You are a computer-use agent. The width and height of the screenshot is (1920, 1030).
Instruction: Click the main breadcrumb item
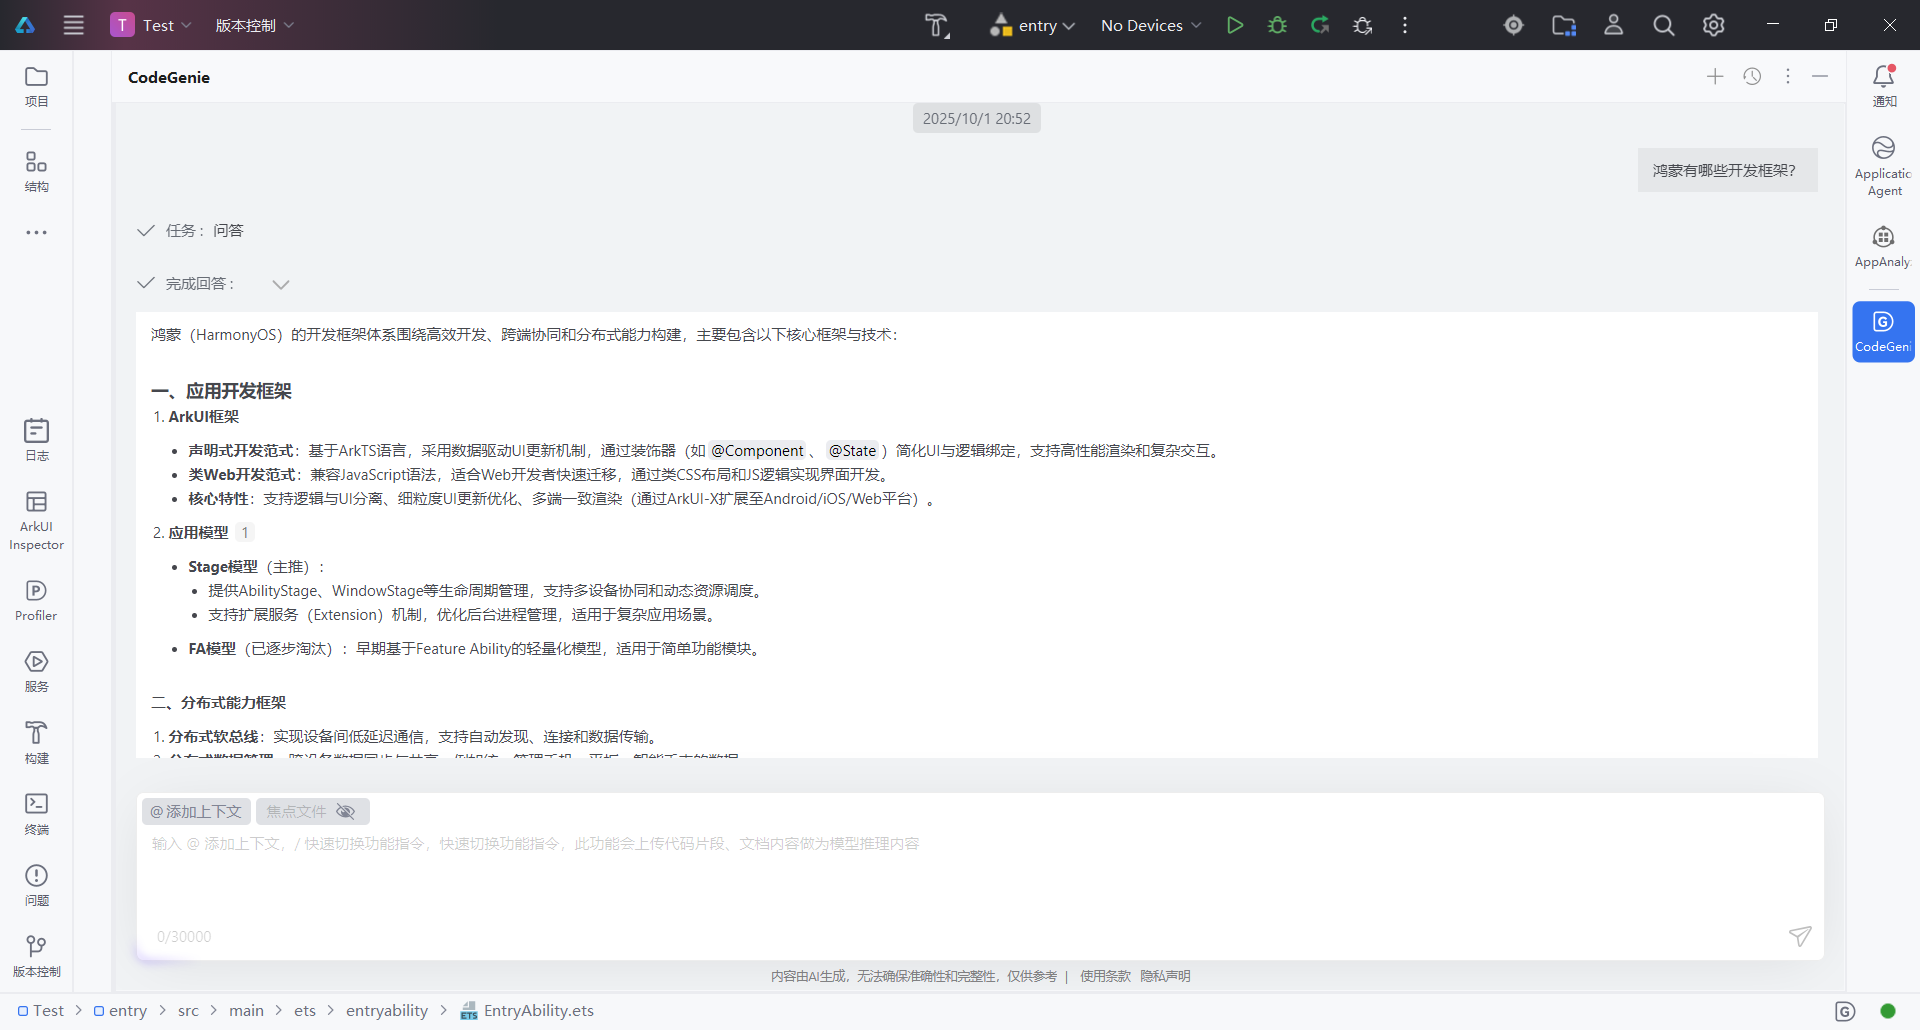[246, 1011]
